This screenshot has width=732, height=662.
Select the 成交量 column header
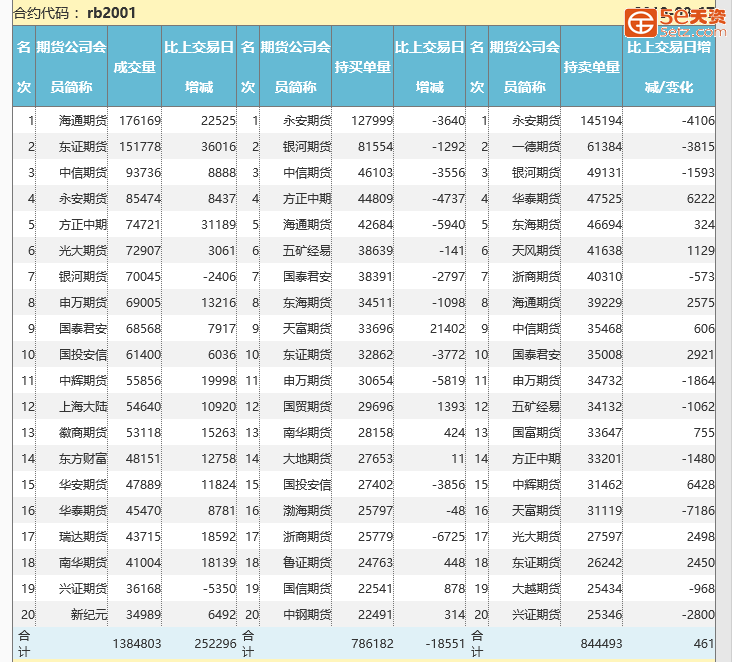click(x=134, y=67)
